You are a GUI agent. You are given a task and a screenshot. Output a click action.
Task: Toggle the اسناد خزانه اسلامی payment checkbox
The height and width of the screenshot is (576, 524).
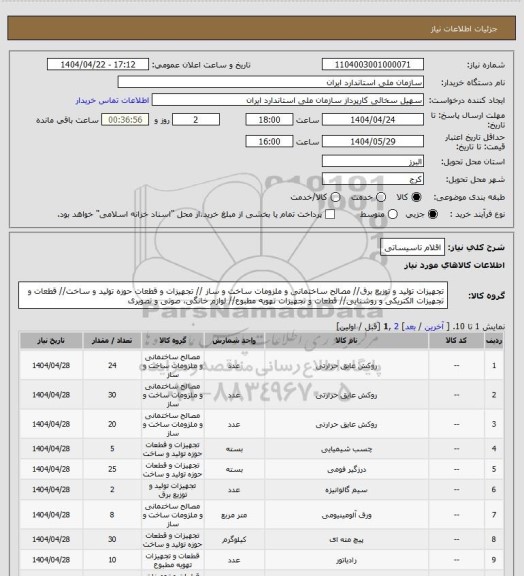click(x=330, y=214)
